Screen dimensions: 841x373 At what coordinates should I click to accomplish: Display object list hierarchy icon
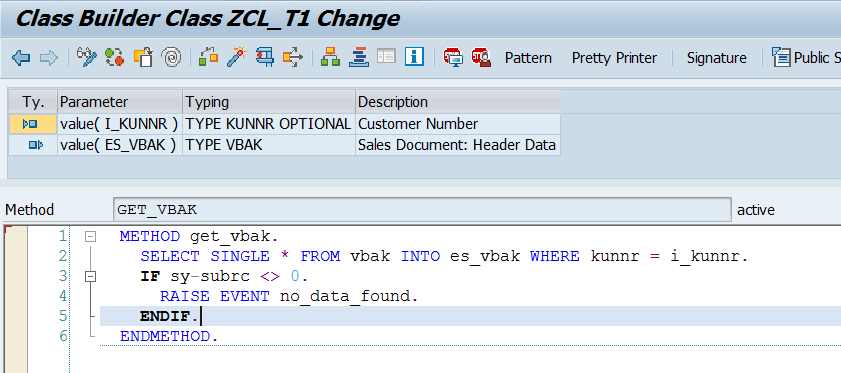tap(330, 57)
